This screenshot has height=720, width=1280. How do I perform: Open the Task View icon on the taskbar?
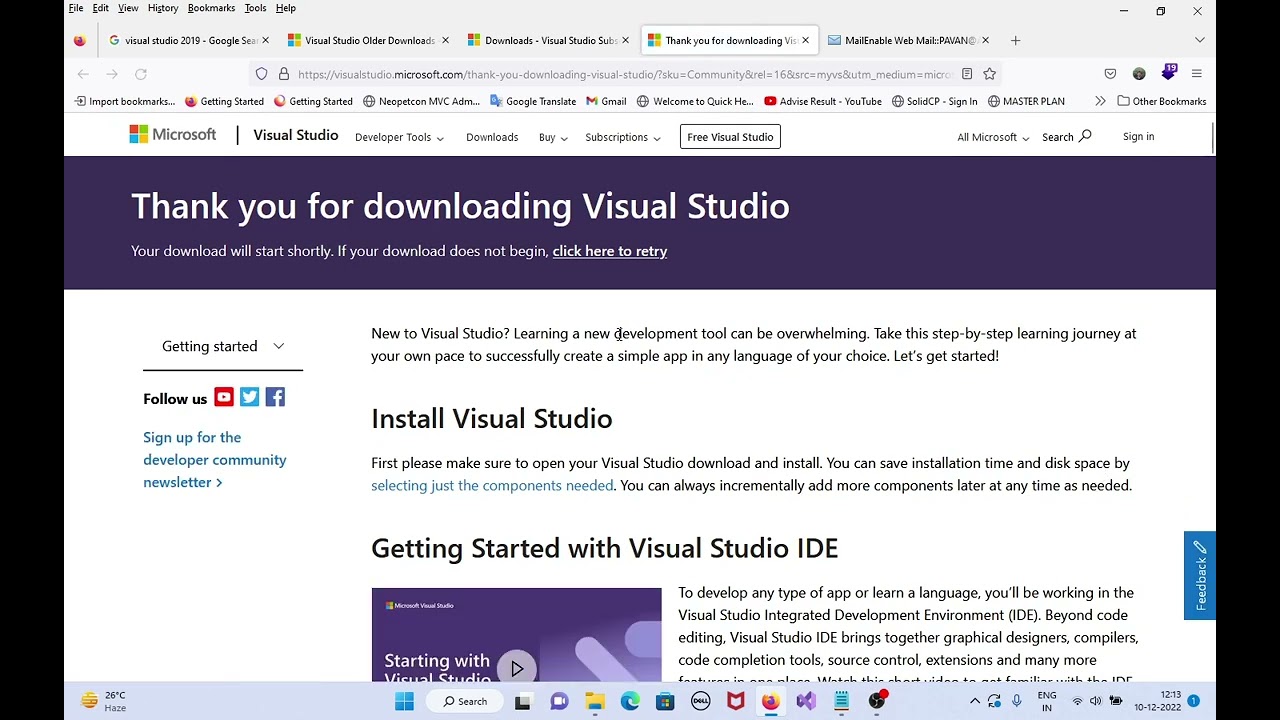point(522,701)
